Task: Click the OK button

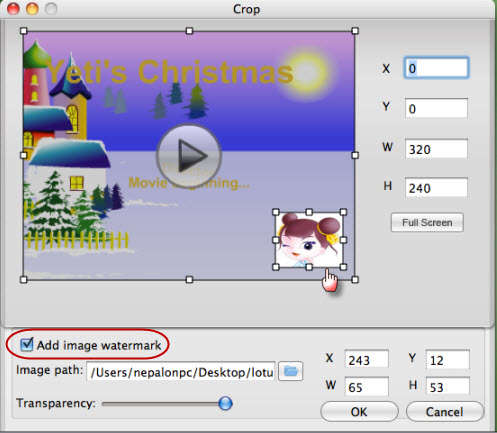Action: (359, 412)
